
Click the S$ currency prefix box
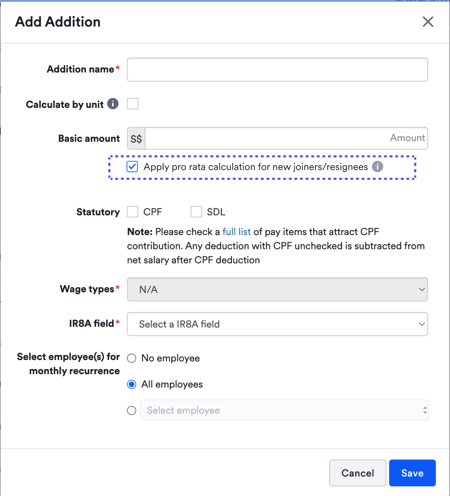pos(136,138)
